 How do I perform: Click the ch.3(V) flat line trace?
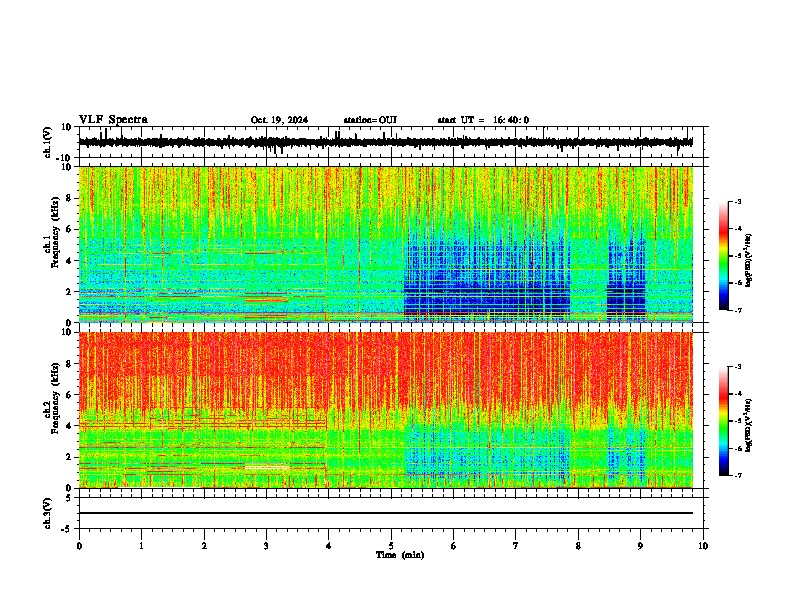pyautogui.click(x=385, y=513)
